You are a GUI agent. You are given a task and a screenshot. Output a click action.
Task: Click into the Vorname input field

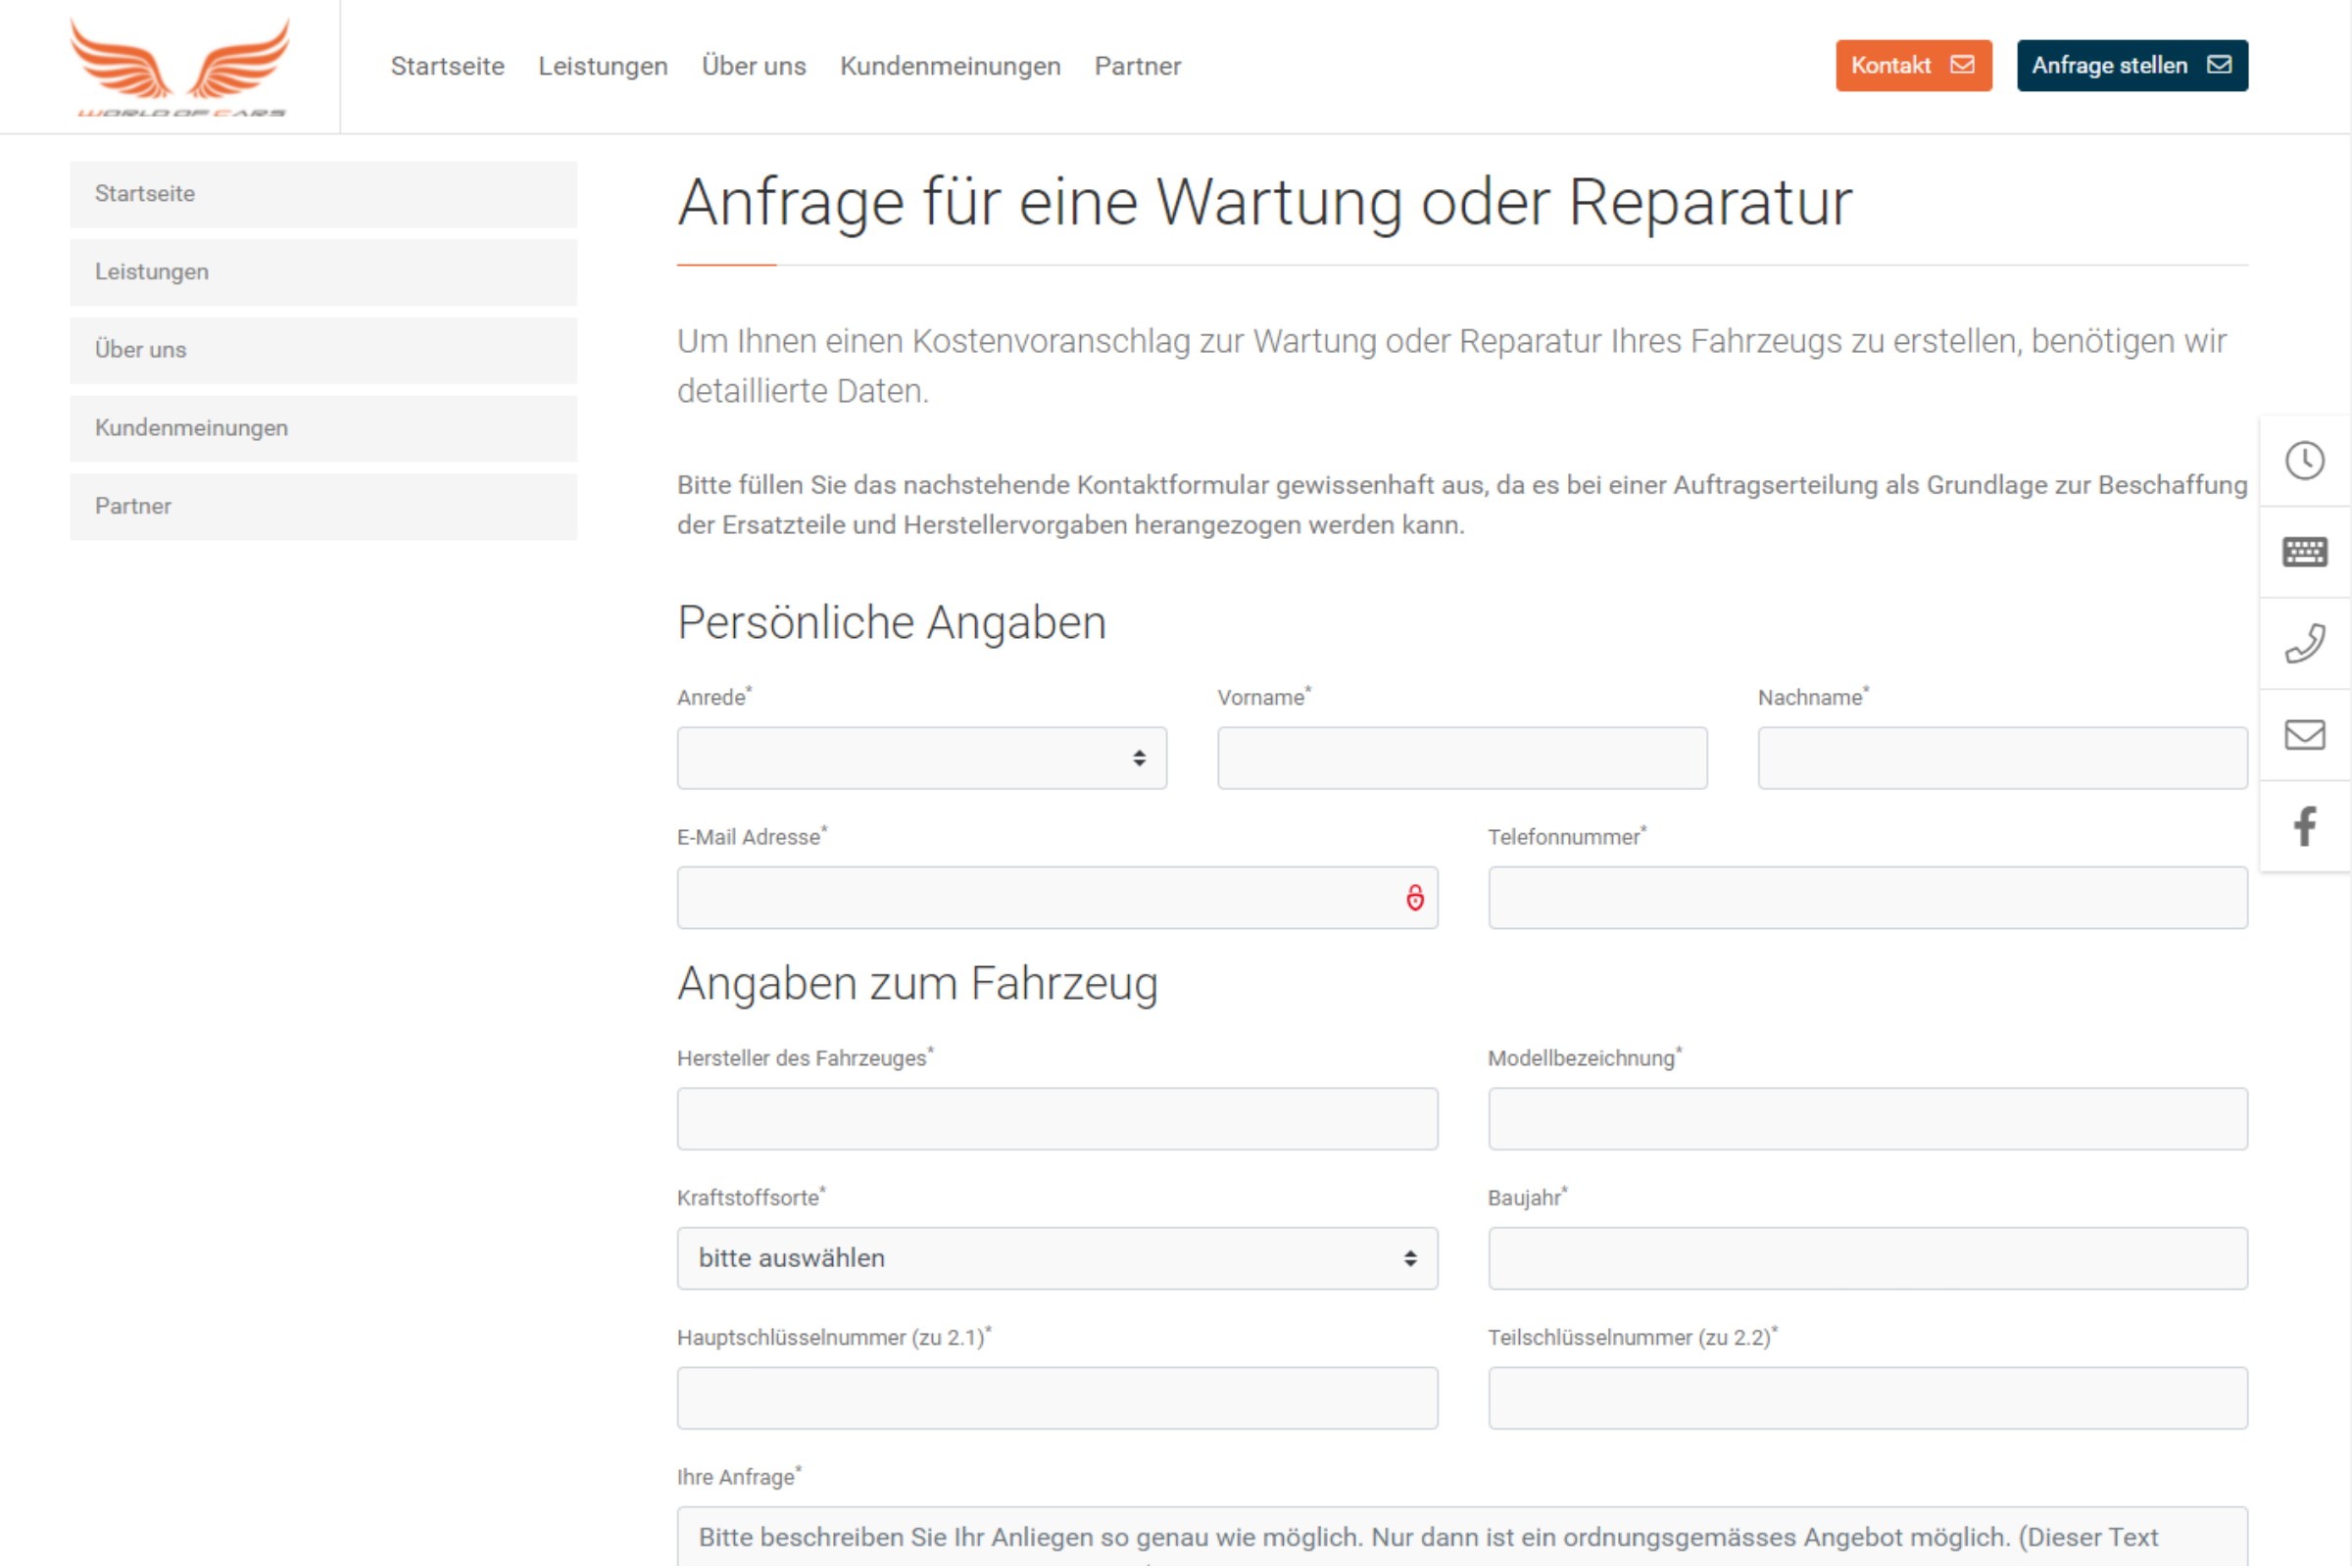coord(1461,758)
